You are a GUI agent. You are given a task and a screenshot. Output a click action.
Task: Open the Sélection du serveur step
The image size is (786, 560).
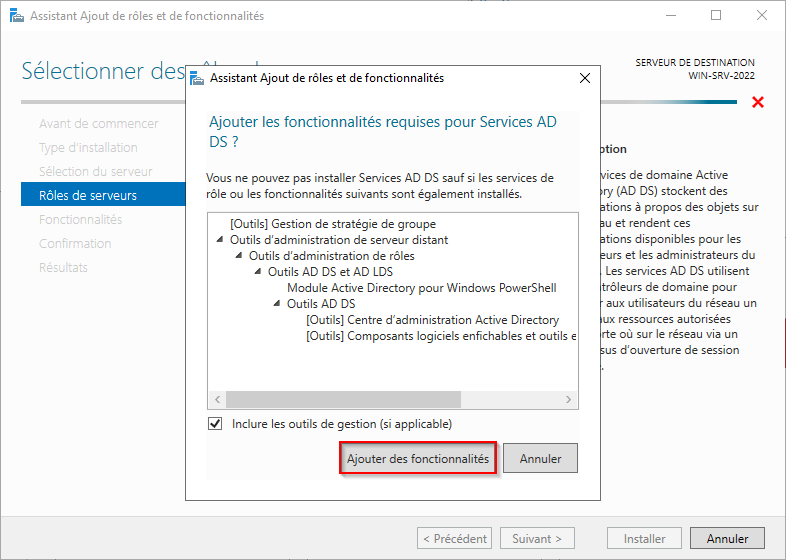[96, 171]
